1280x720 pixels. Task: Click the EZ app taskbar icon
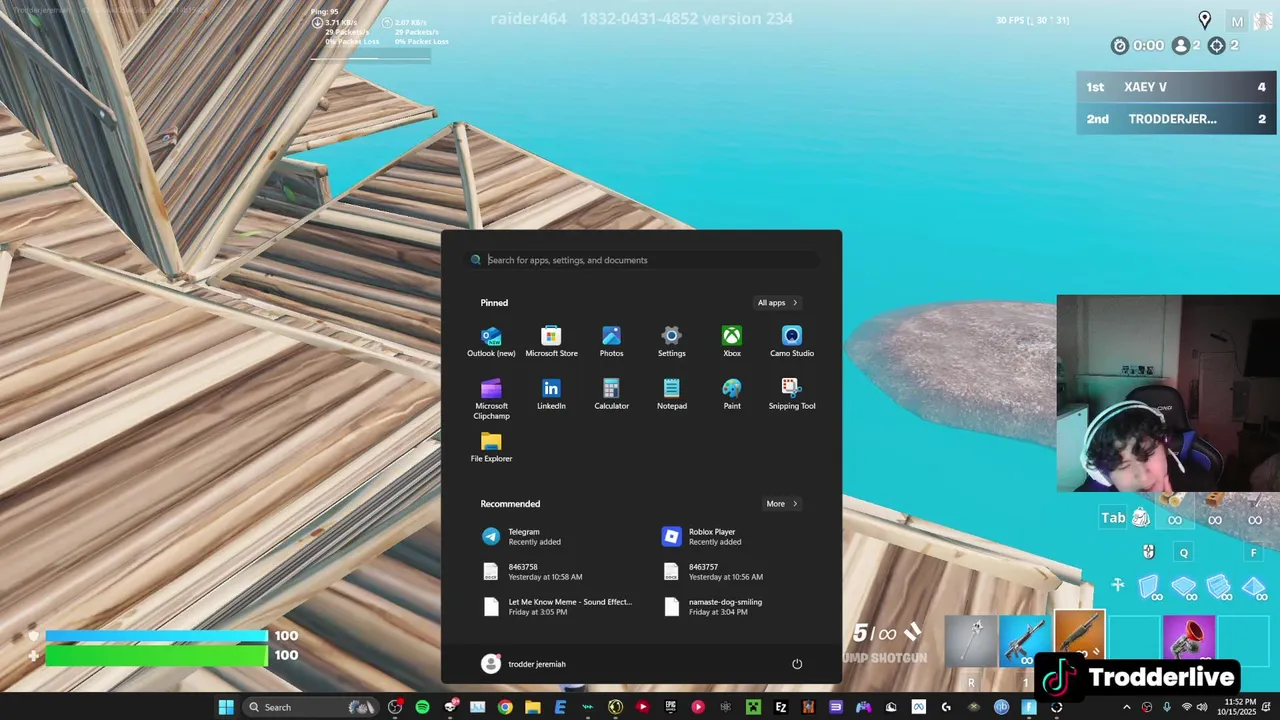[781, 707]
